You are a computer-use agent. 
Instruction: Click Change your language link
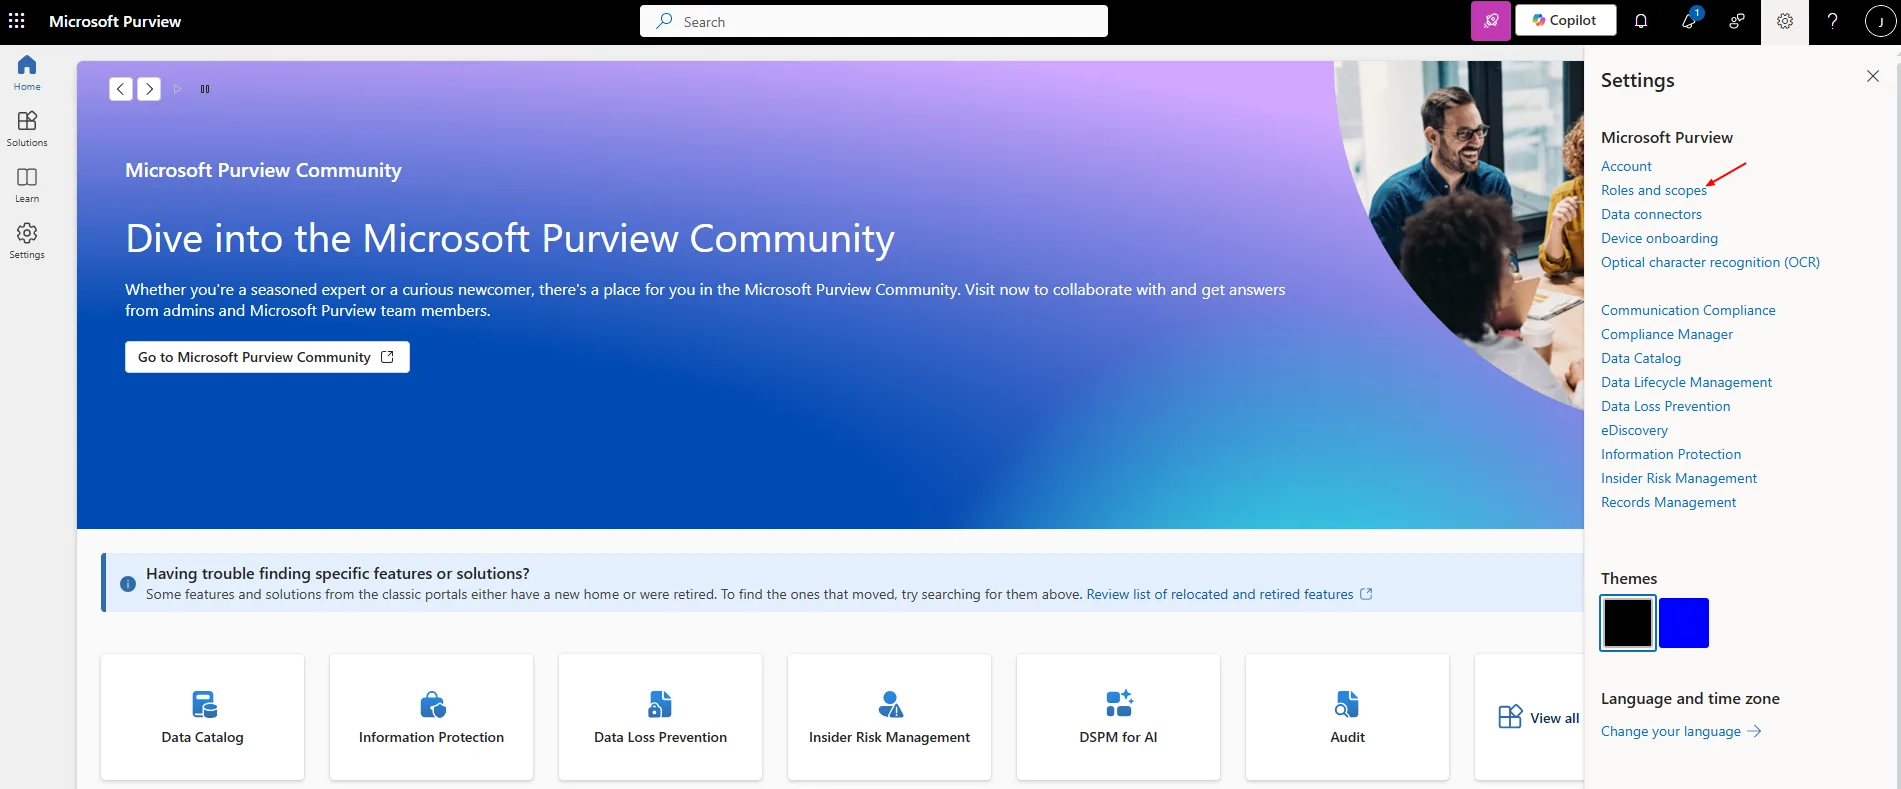coord(1680,731)
